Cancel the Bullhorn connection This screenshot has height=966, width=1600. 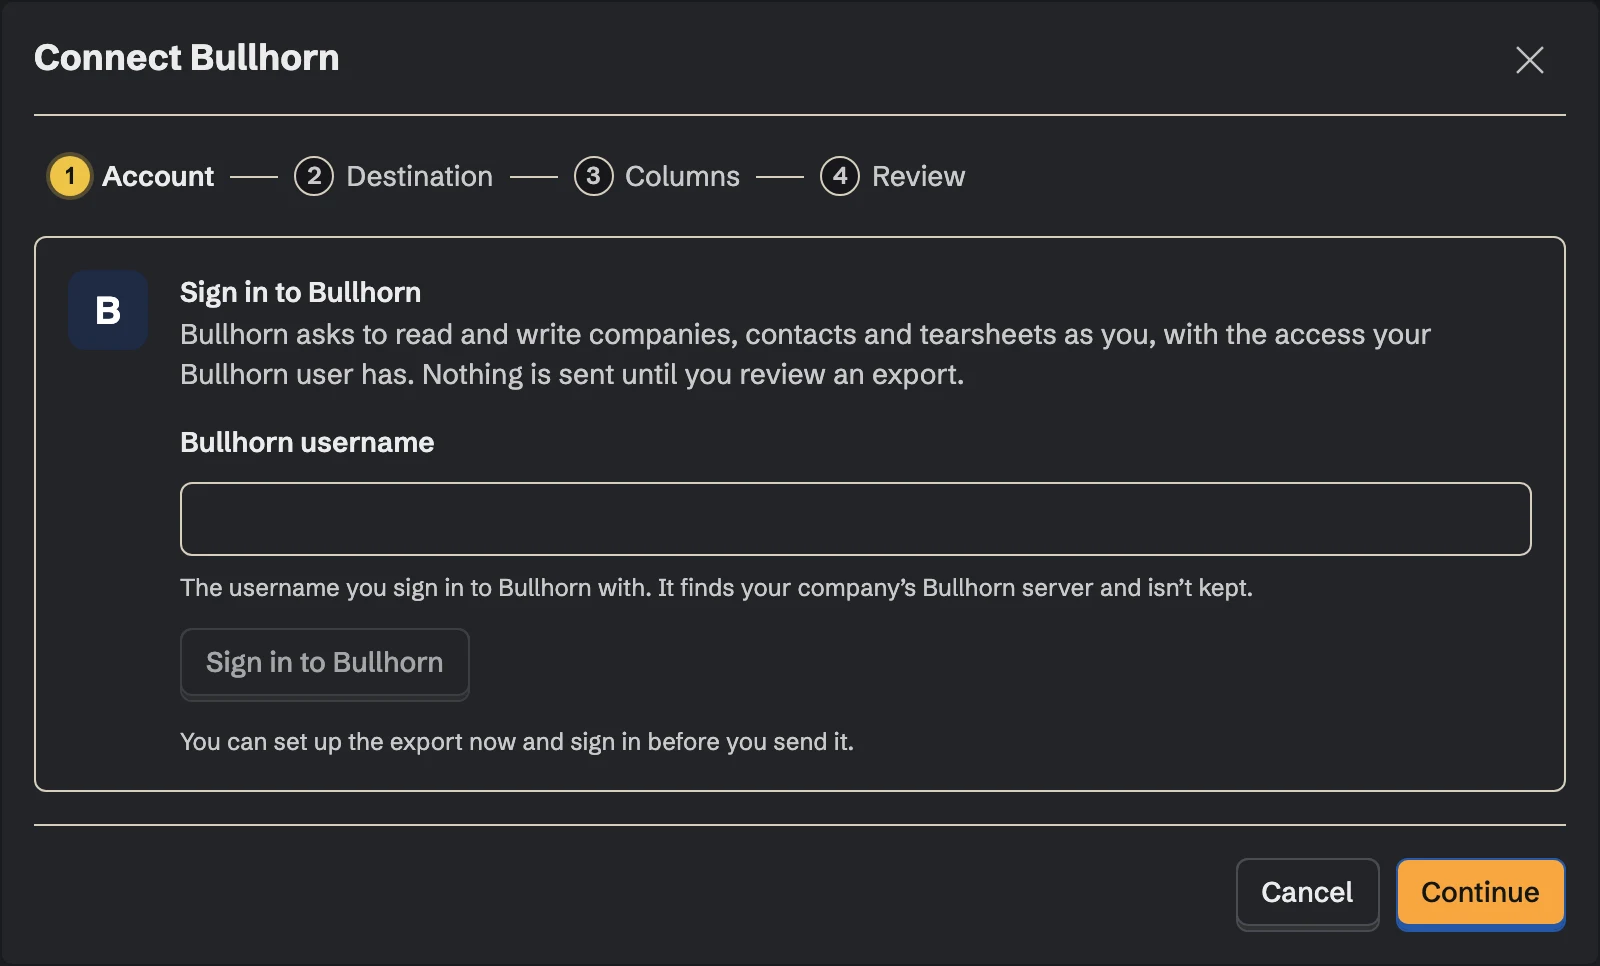coord(1308,892)
